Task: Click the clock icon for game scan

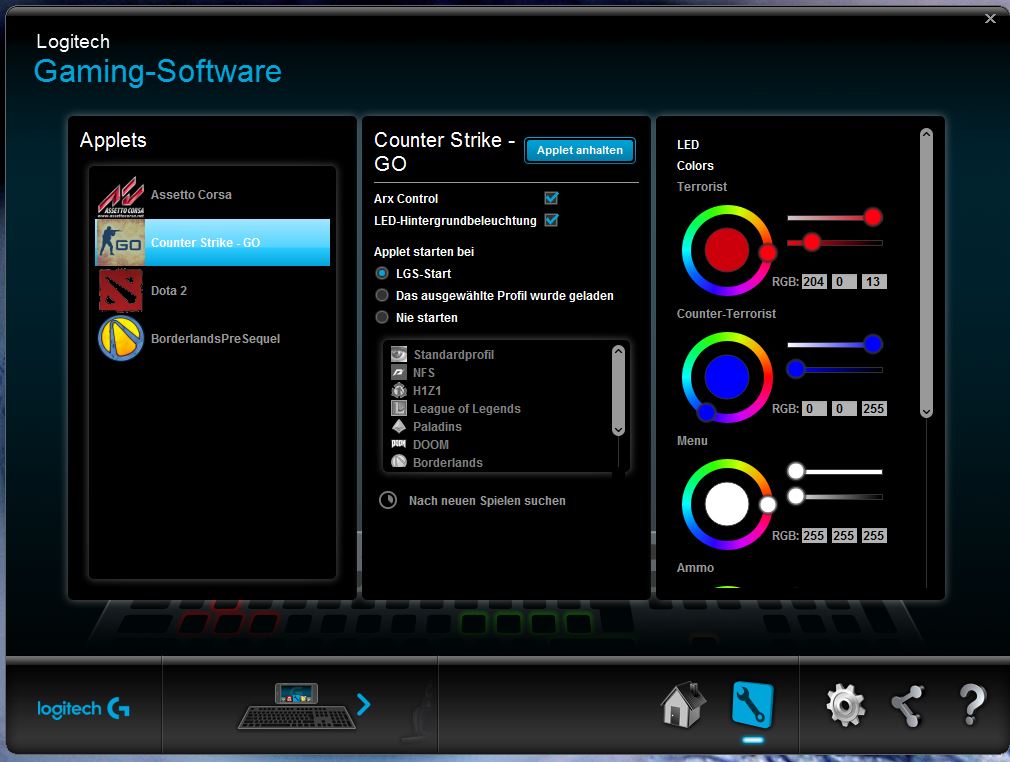Action: [388, 500]
